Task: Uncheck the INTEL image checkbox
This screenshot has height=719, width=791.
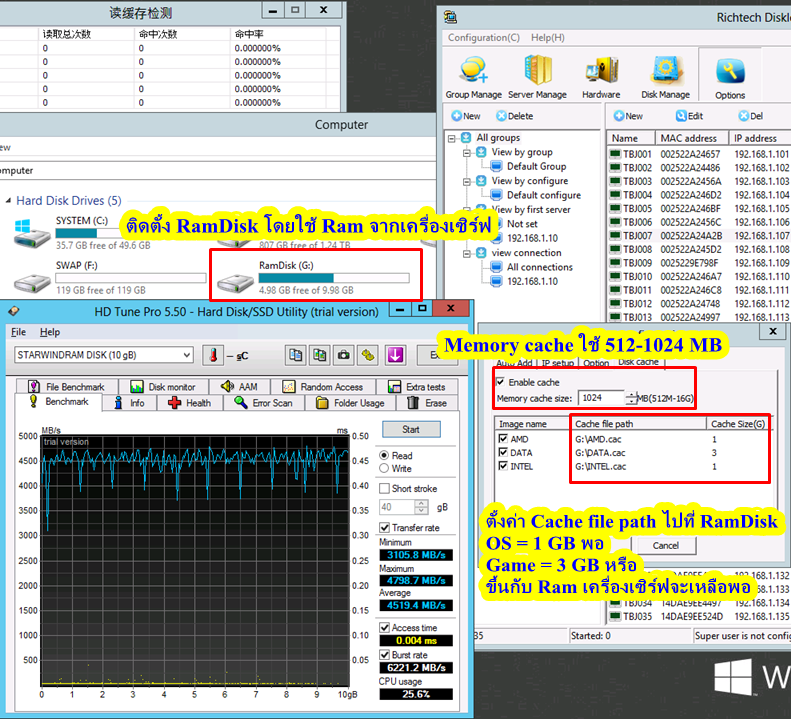Action: click(503, 466)
